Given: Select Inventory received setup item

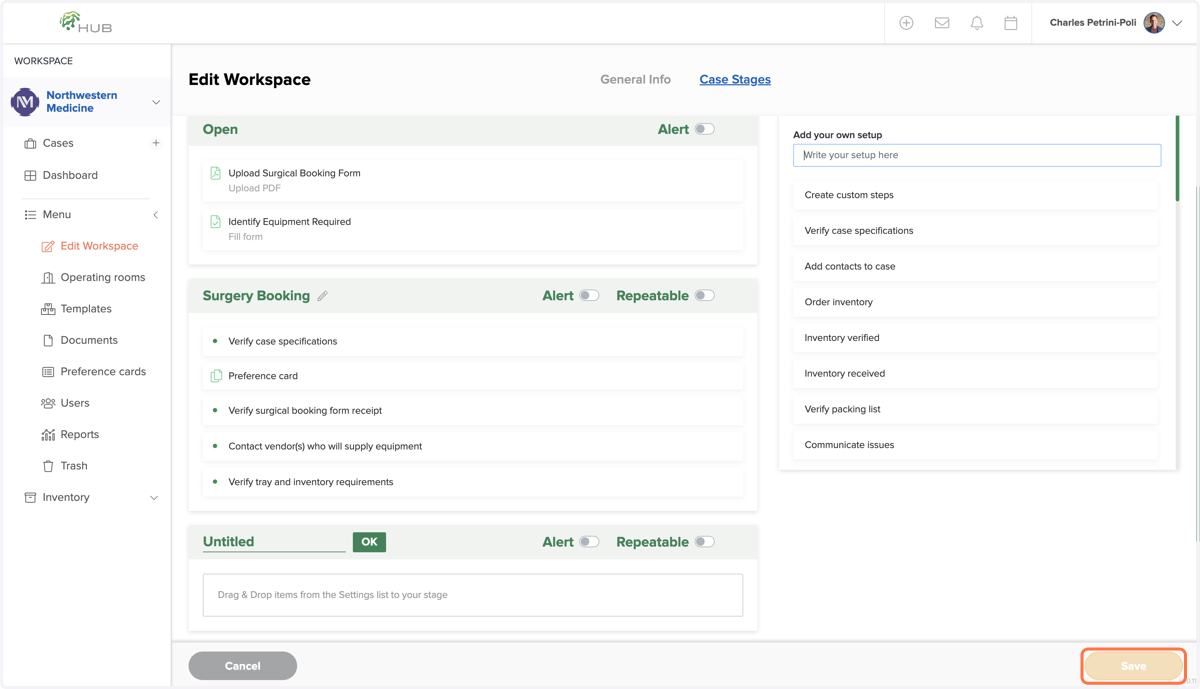Looking at the screenshot, I should point(975,374).
